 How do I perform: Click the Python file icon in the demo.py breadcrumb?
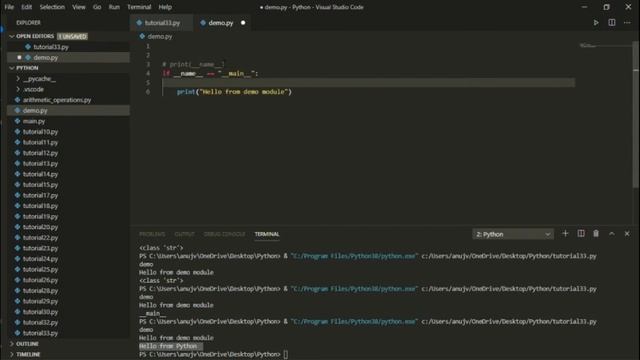coord(142,36)
